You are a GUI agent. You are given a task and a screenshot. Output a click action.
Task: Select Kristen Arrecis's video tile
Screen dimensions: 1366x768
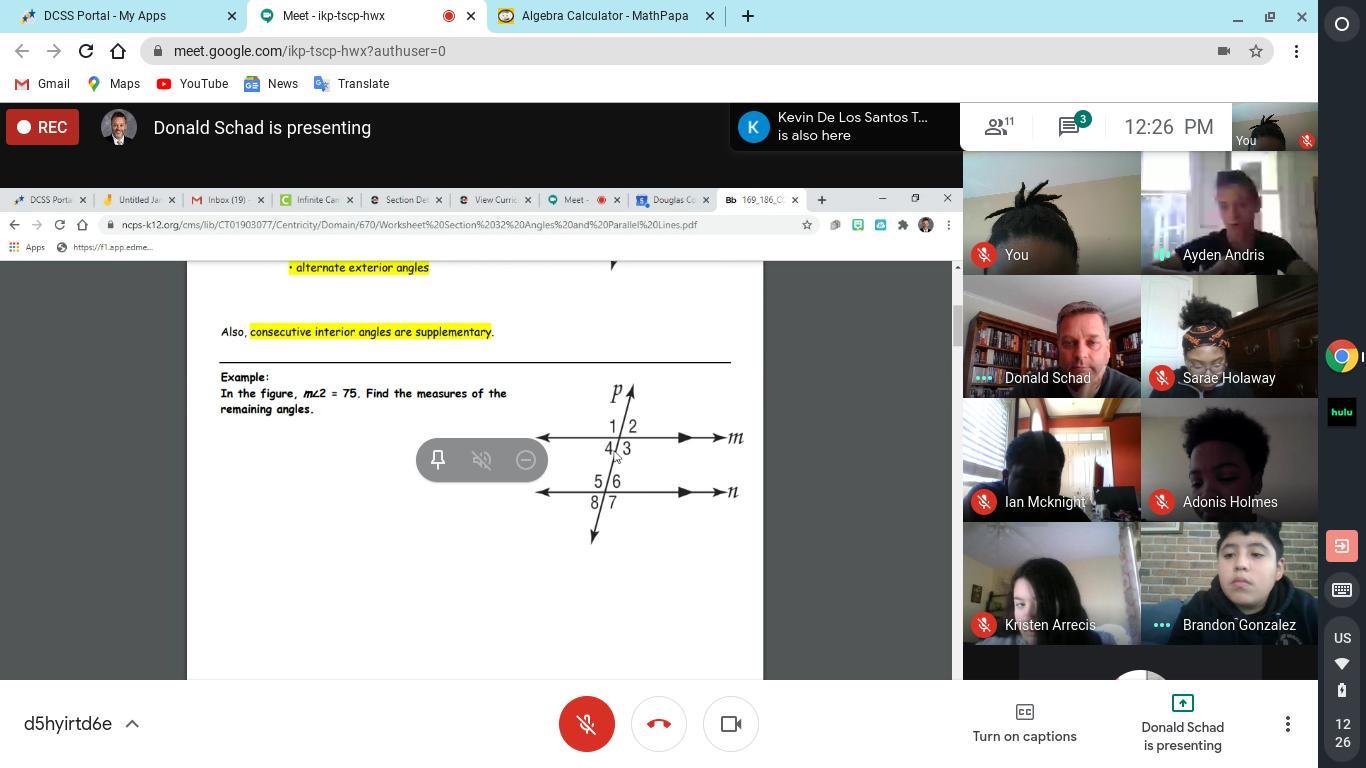point(1052,584)
